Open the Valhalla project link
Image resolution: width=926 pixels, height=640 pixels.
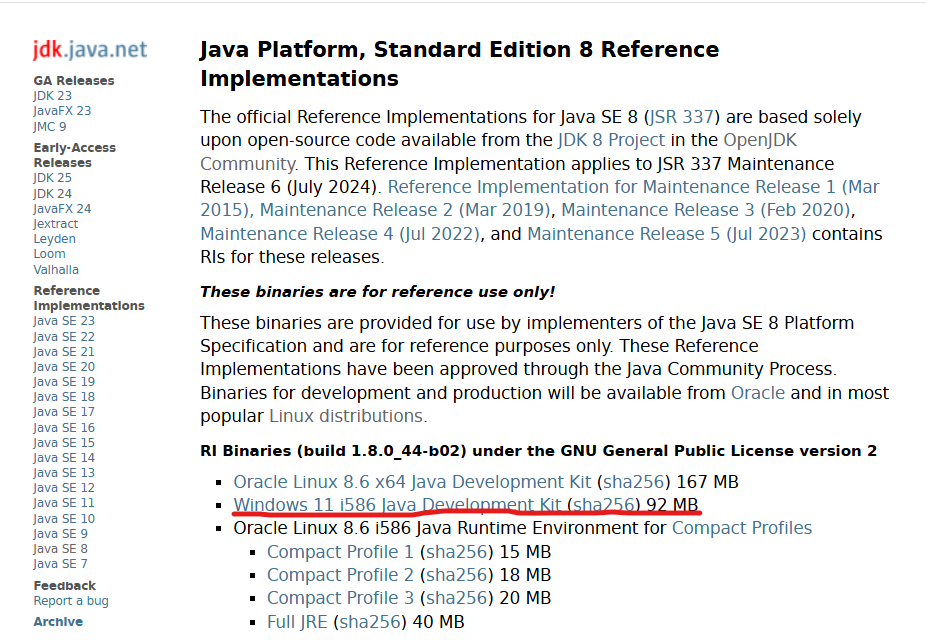coord(56,269)
